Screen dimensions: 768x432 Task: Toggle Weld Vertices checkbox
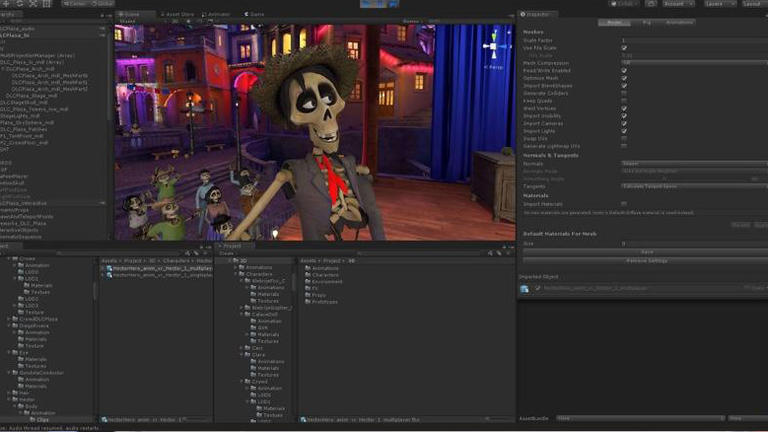point(624,108)
